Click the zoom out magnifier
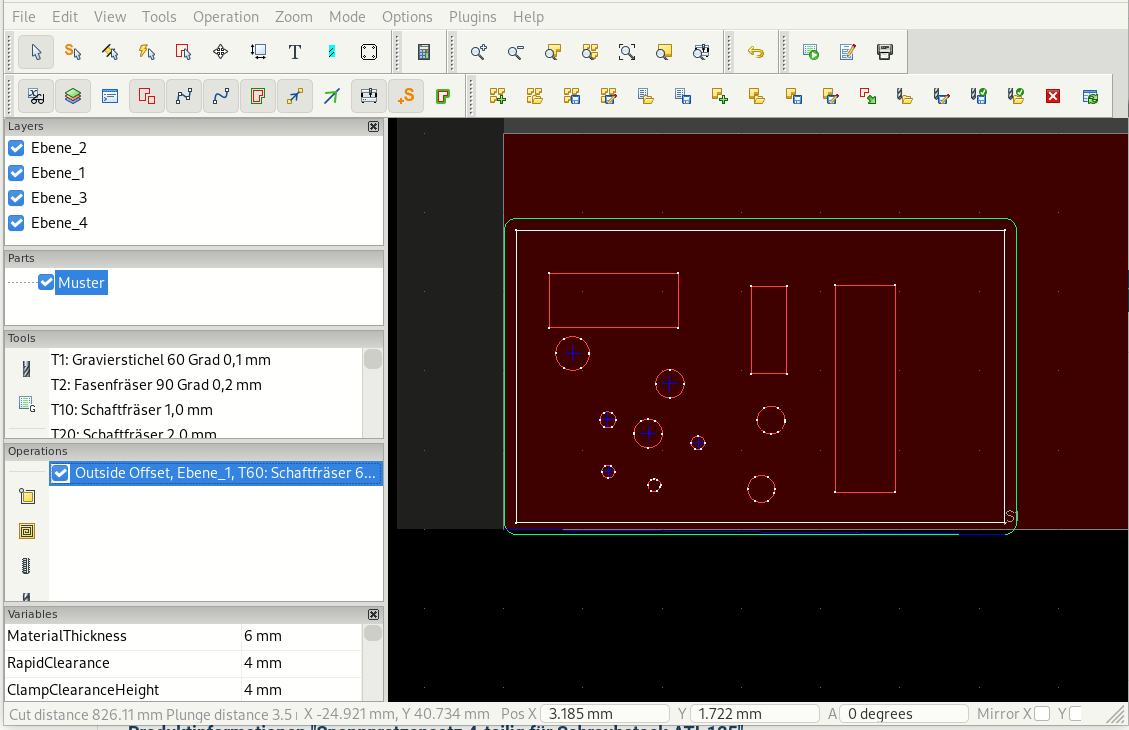Image resolution: width=1129 pixels, height=730 pixels. pos(516,52)
